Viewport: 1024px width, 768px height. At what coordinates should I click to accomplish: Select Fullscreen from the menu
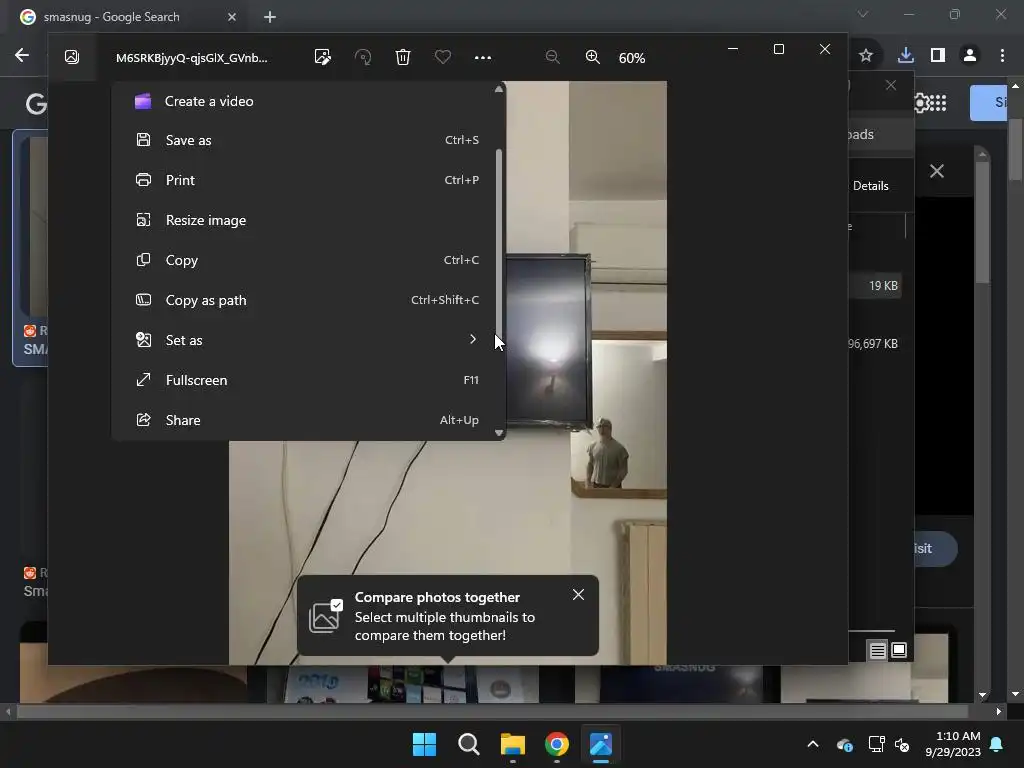(308, 380)
